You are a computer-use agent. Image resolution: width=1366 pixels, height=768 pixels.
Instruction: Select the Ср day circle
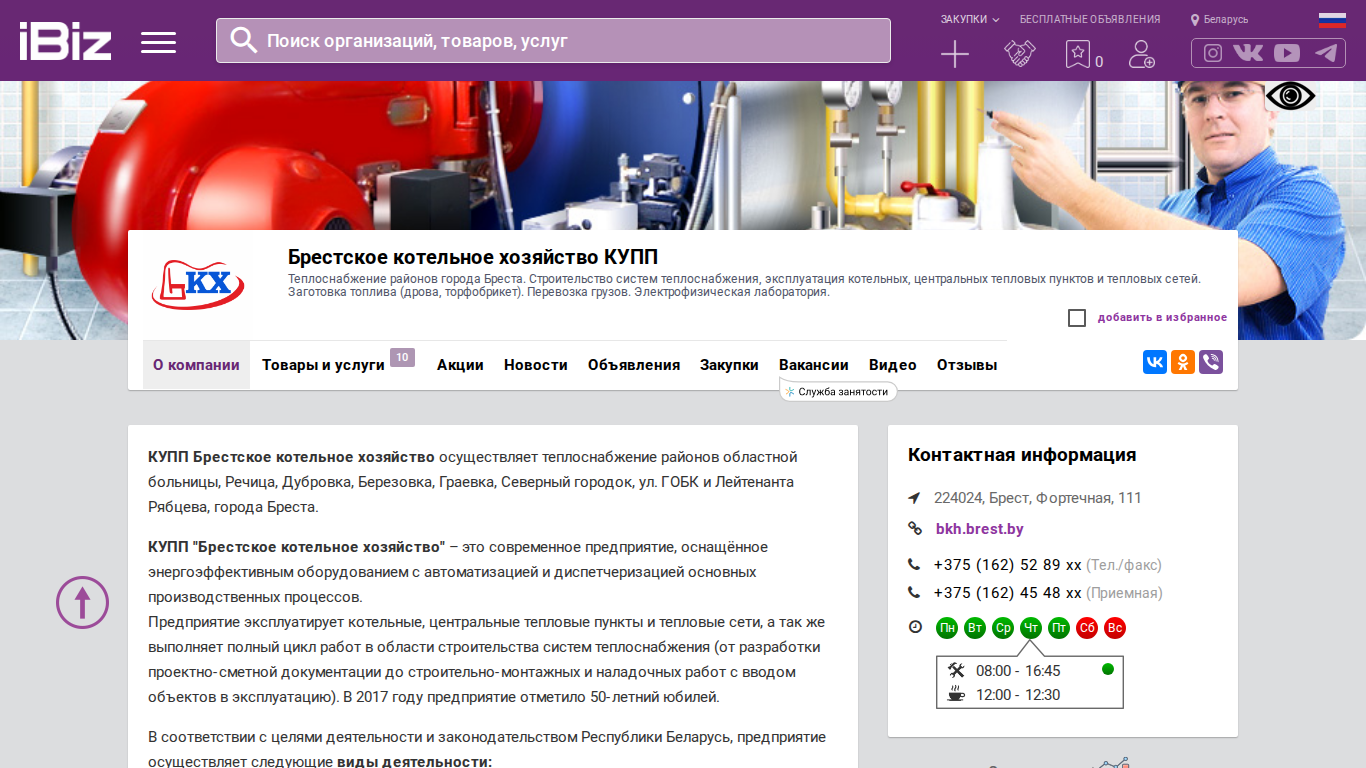coord(1003,628)
